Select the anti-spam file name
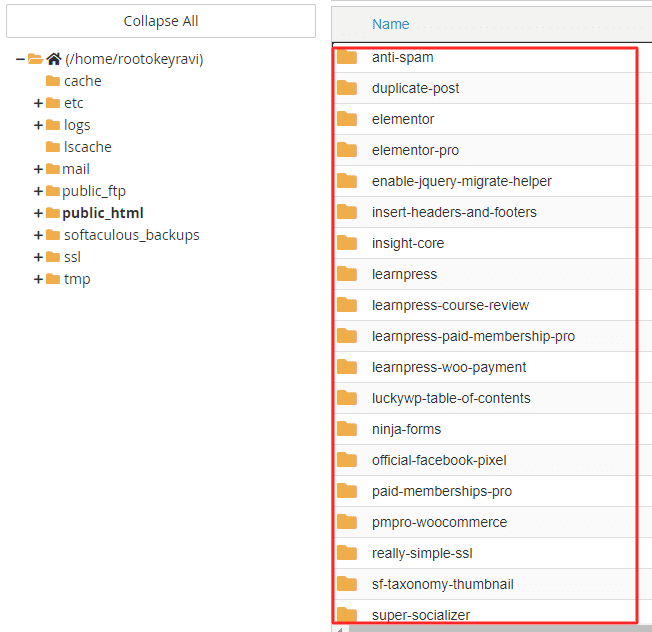 click(x=403, y=57)
